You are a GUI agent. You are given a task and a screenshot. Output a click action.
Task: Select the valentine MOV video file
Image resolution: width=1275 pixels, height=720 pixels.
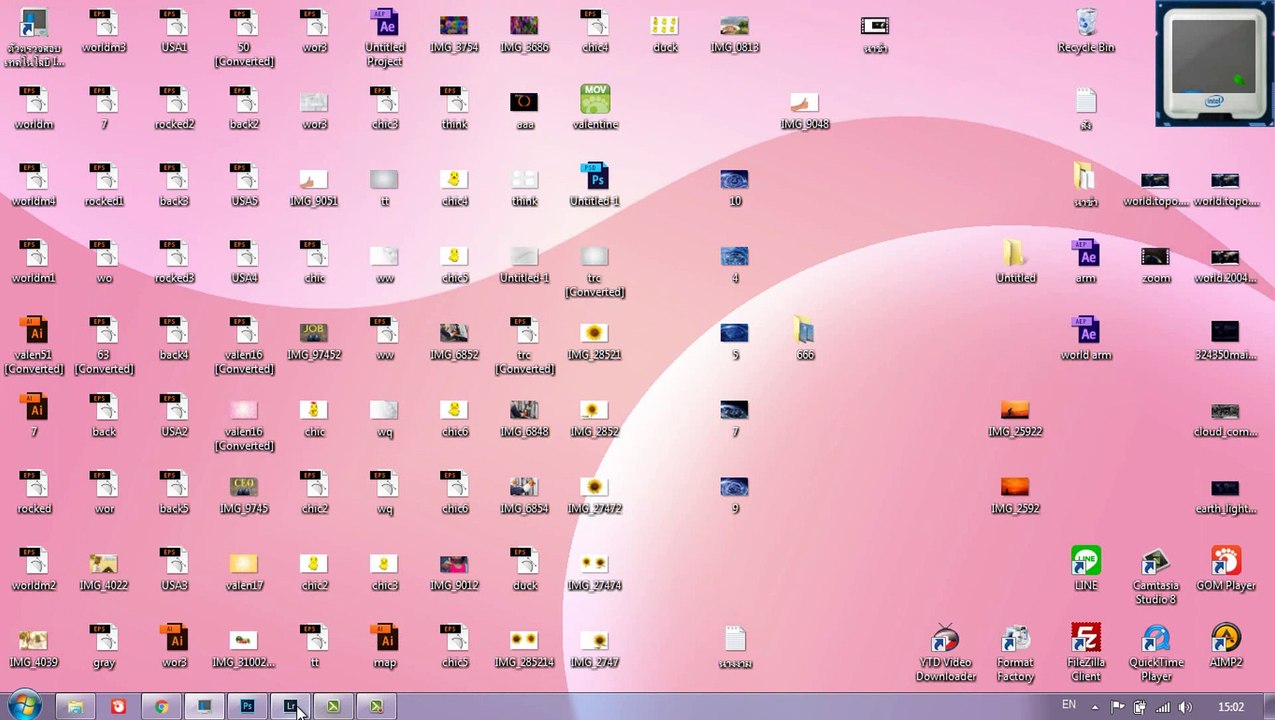coord(595,107)
